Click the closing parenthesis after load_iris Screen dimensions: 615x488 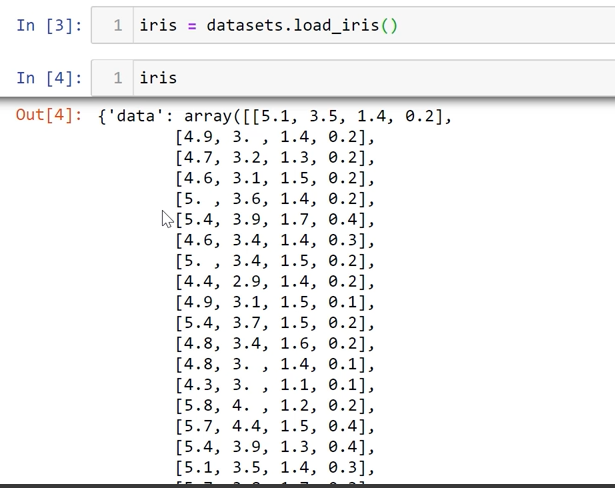coord(393,25)
